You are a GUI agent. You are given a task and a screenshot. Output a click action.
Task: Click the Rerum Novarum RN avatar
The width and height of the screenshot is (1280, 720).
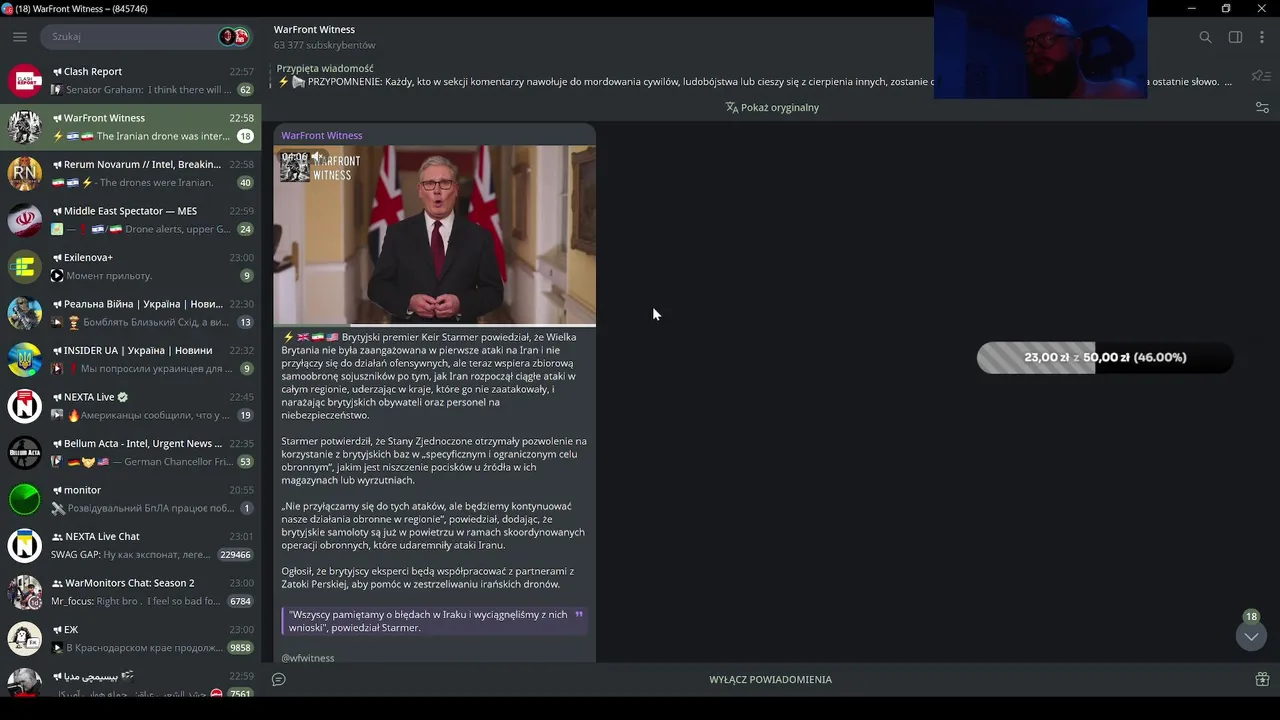tap(25, 174)
